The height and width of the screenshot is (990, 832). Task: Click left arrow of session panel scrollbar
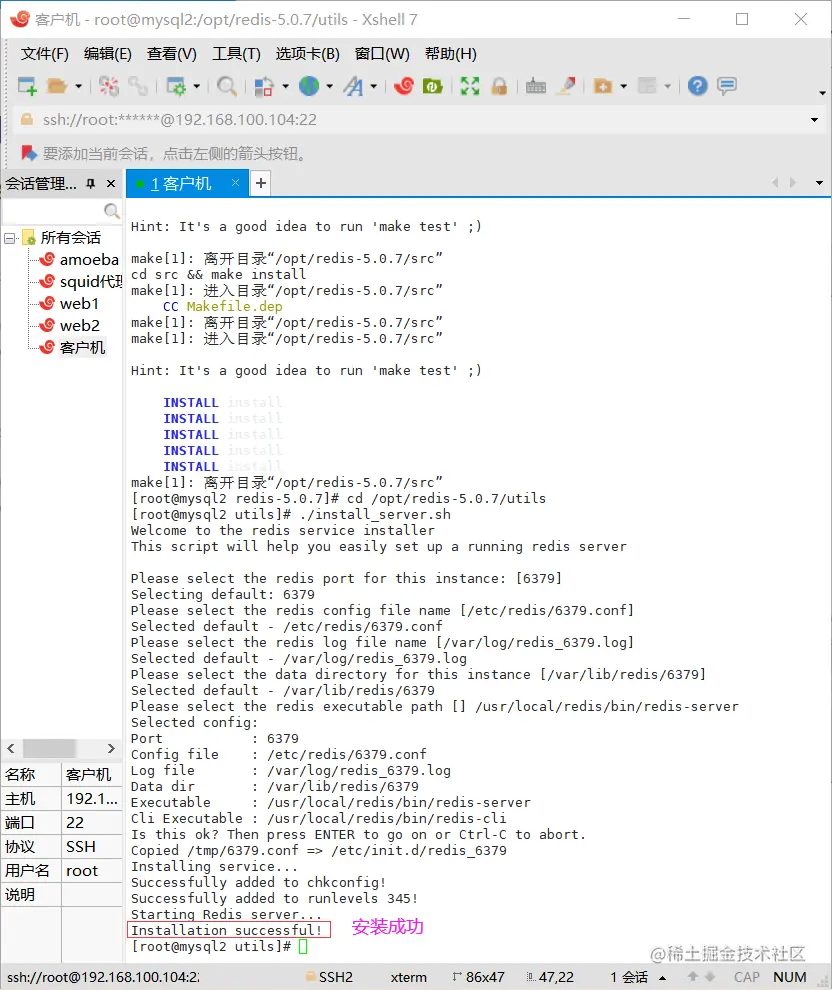click(11, 748)
